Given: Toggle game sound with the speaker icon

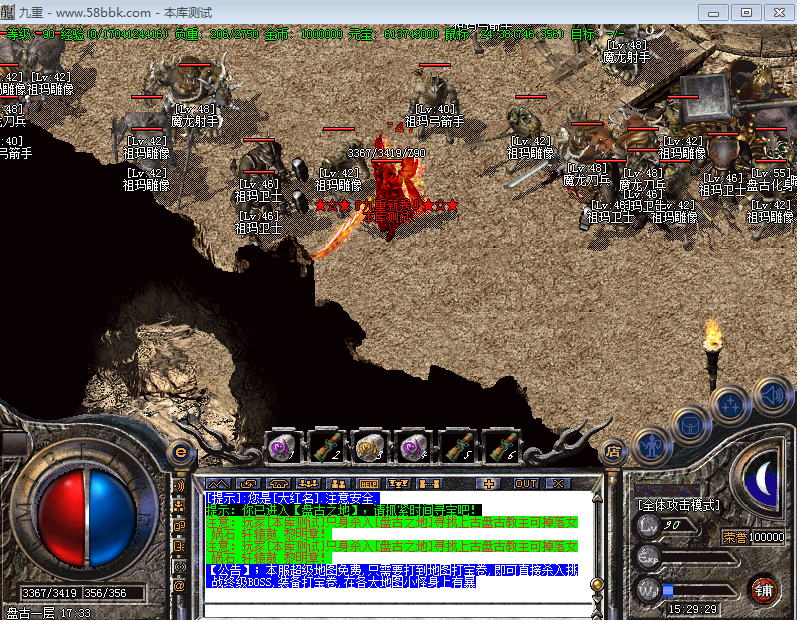Looking at the screenshot, I should [x=772, y=394].
